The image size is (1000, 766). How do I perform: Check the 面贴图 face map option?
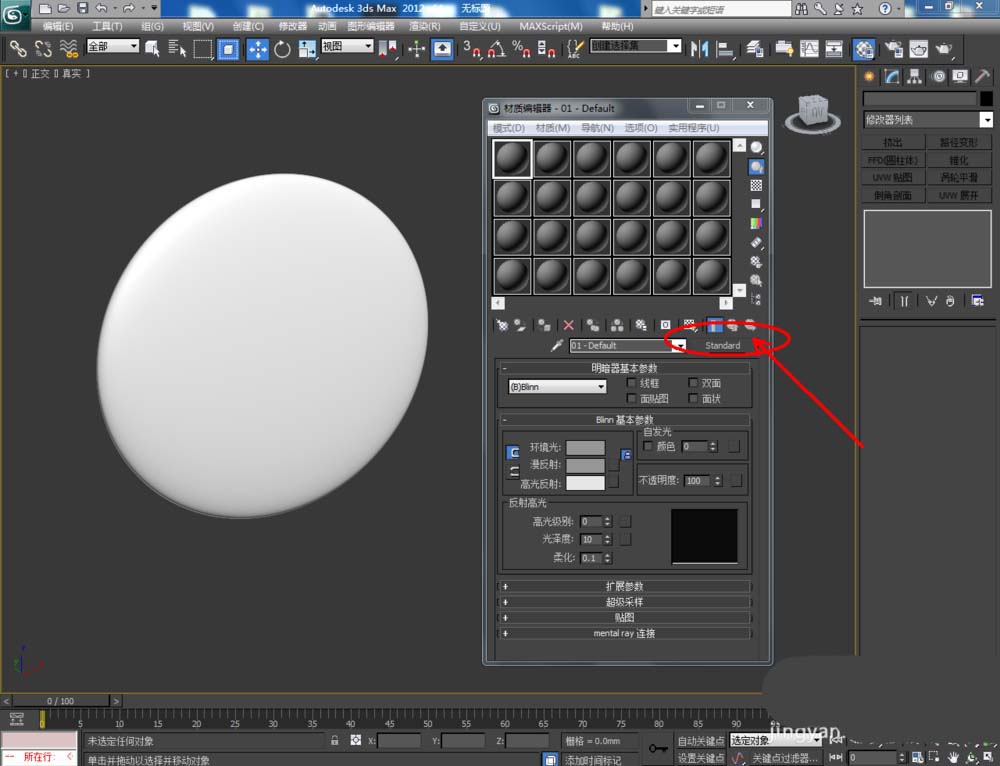(632, 399)
